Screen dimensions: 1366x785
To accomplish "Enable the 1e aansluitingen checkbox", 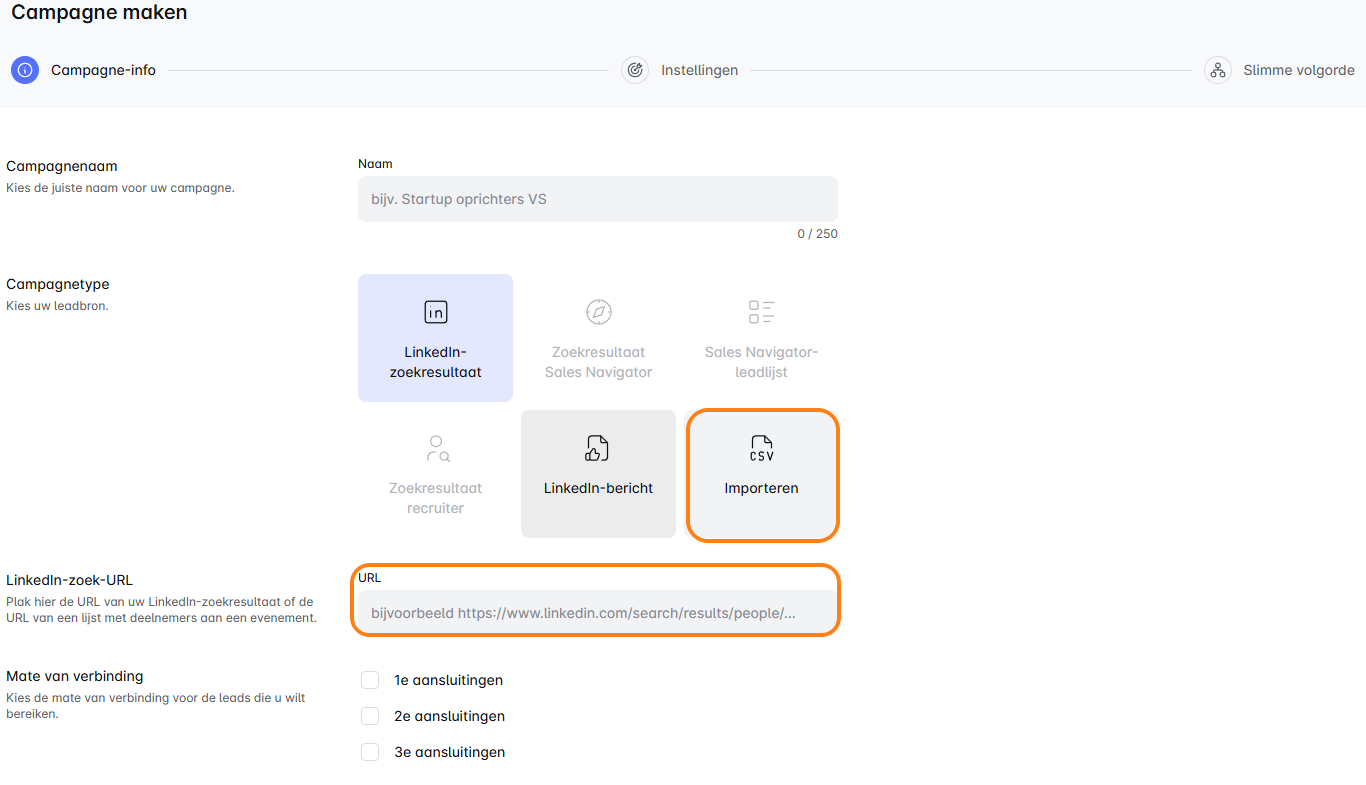I will point(370,680).
